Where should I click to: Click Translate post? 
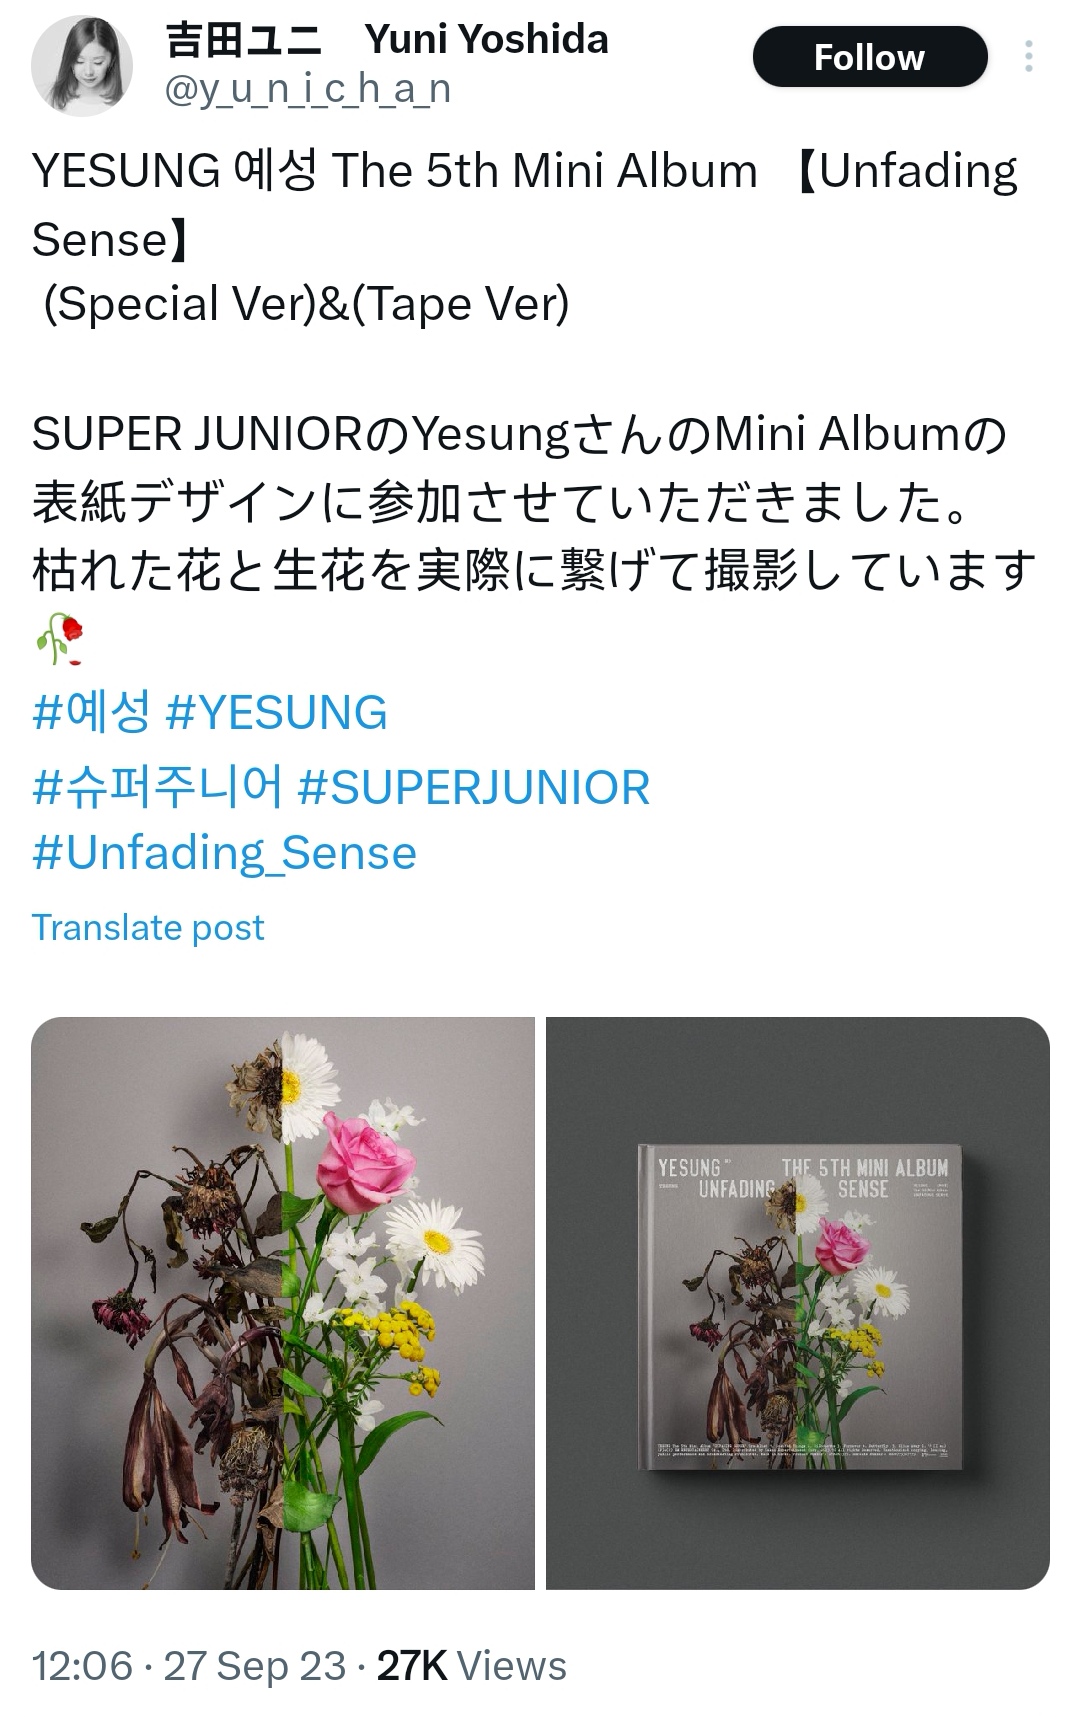(148, 927)
